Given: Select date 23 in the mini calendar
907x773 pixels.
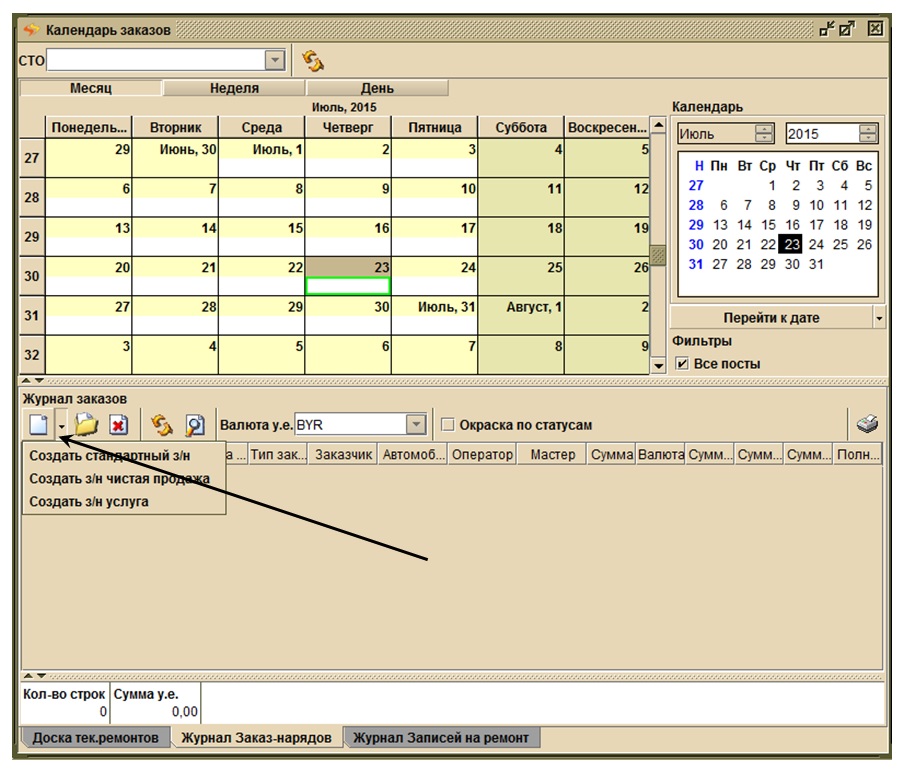Looking at the screenshot, I should (791, 244).
